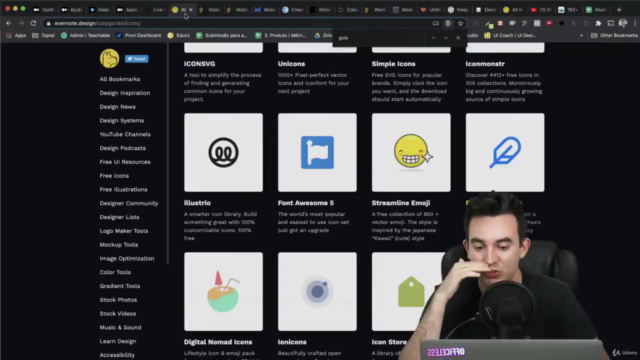Click the find-in-page search field
640x360 pixels.
tap(380, 38)
